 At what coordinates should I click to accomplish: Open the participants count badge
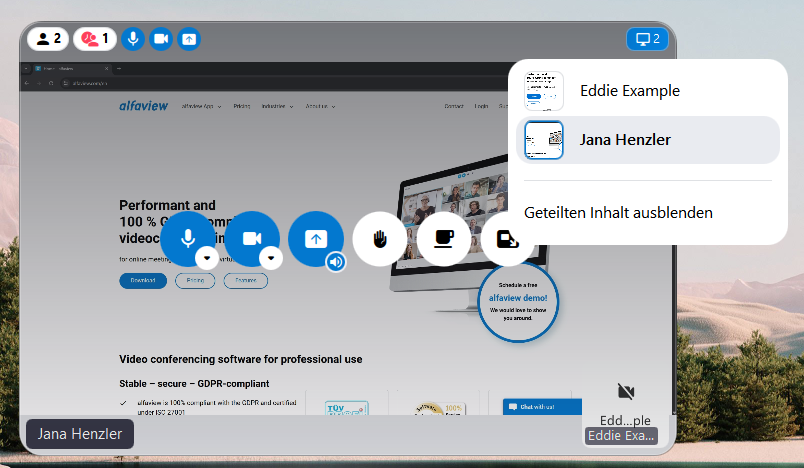point(48,39)
